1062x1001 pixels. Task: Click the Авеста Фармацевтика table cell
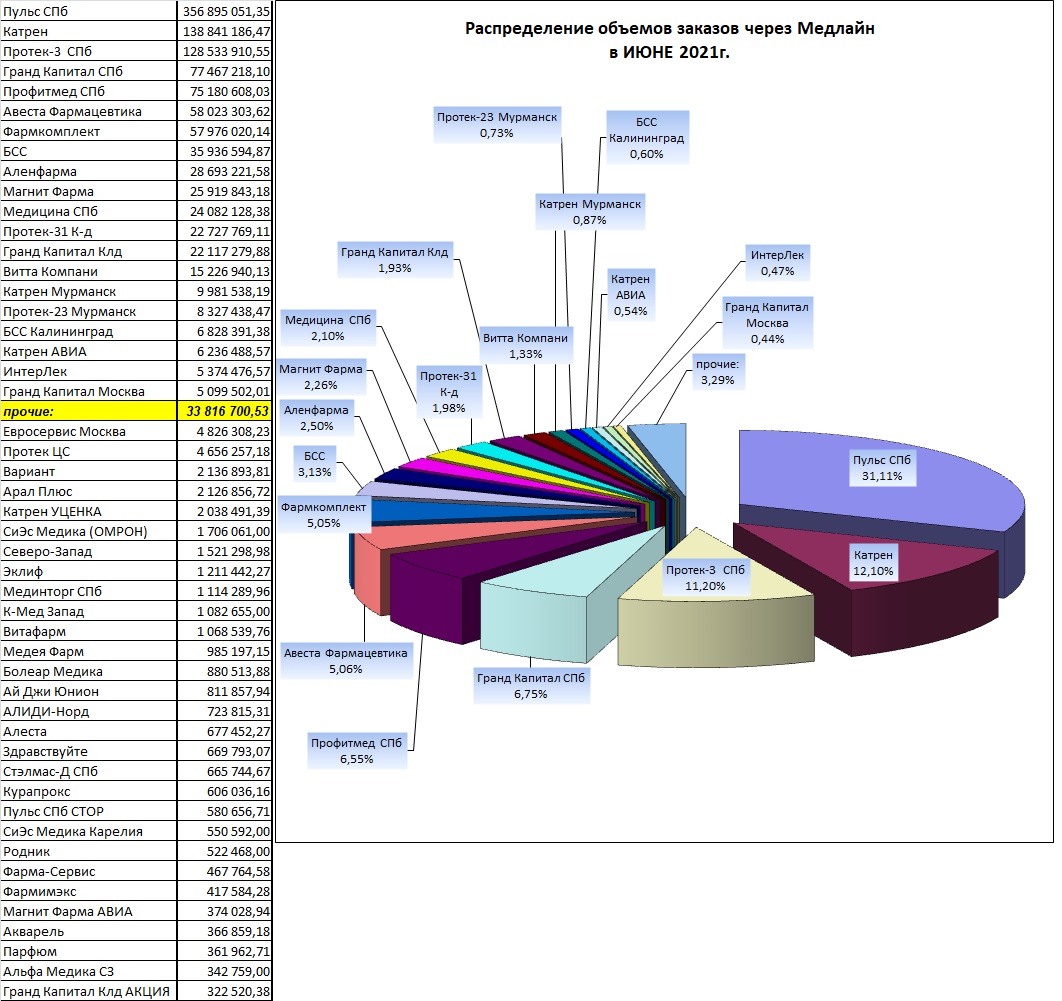tap(89, 111)
